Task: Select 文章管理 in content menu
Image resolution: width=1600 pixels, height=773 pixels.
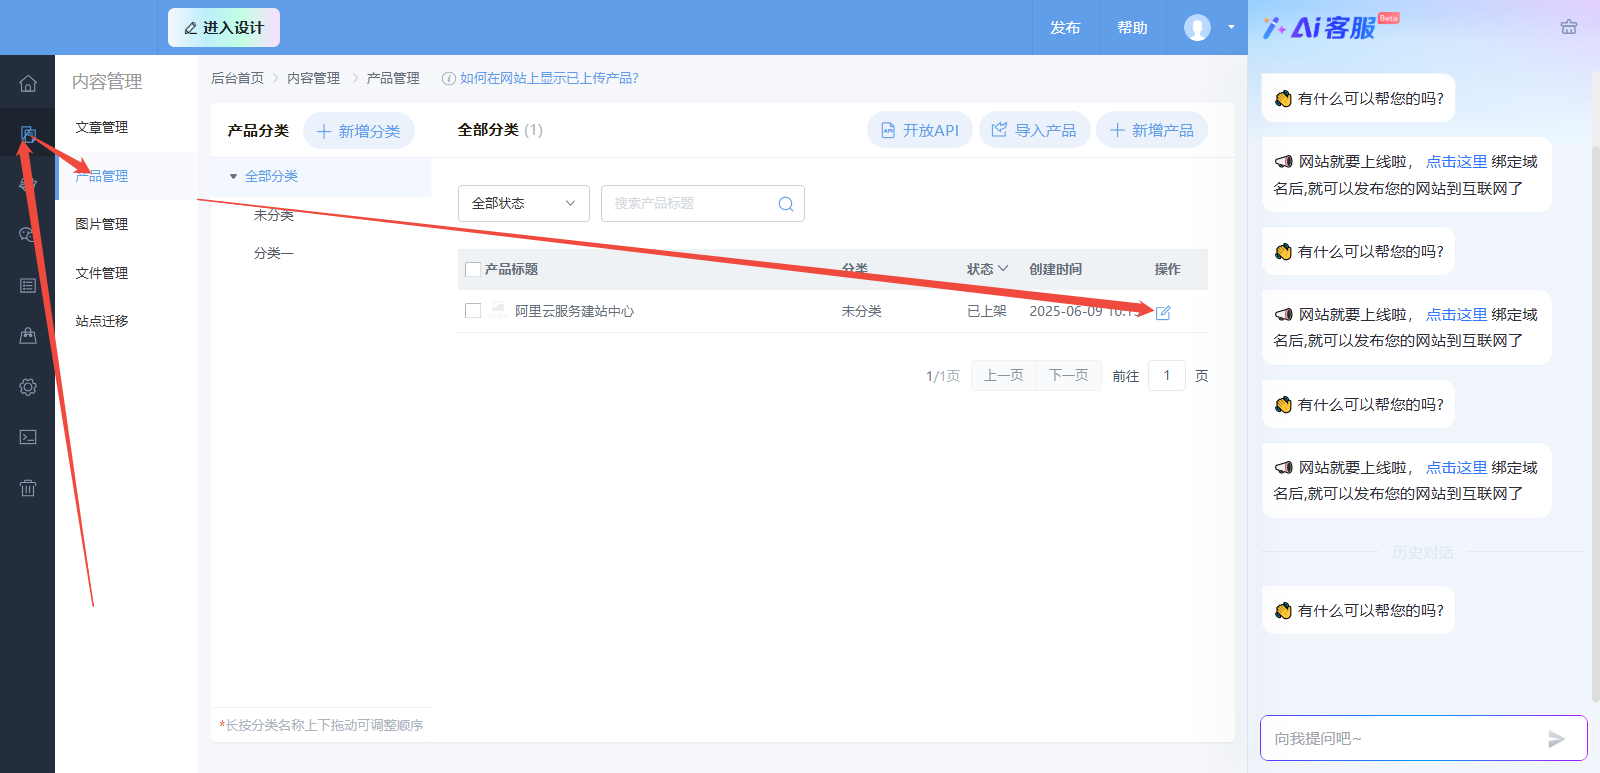Action: pyautogui.click(x=102, y=127)
